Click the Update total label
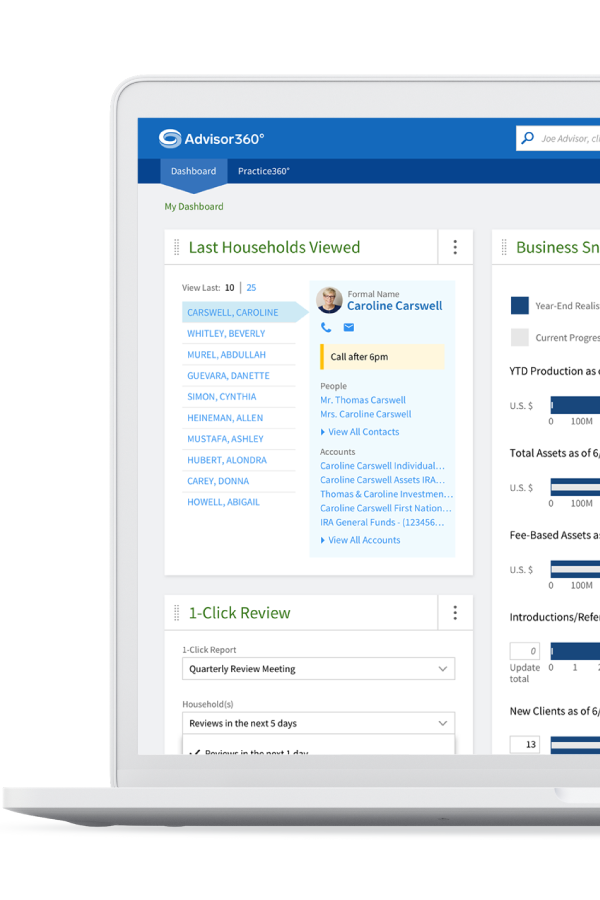The width and height of the screenshot is (600, 900). (525, 673)
